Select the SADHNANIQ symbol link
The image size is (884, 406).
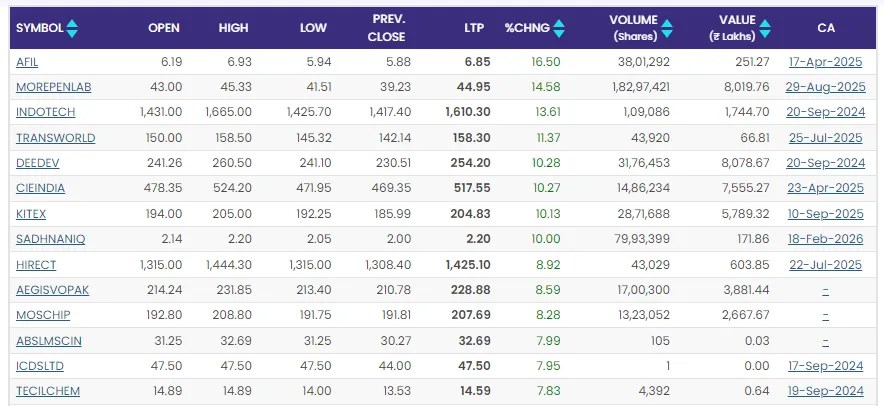pos(50,239)
